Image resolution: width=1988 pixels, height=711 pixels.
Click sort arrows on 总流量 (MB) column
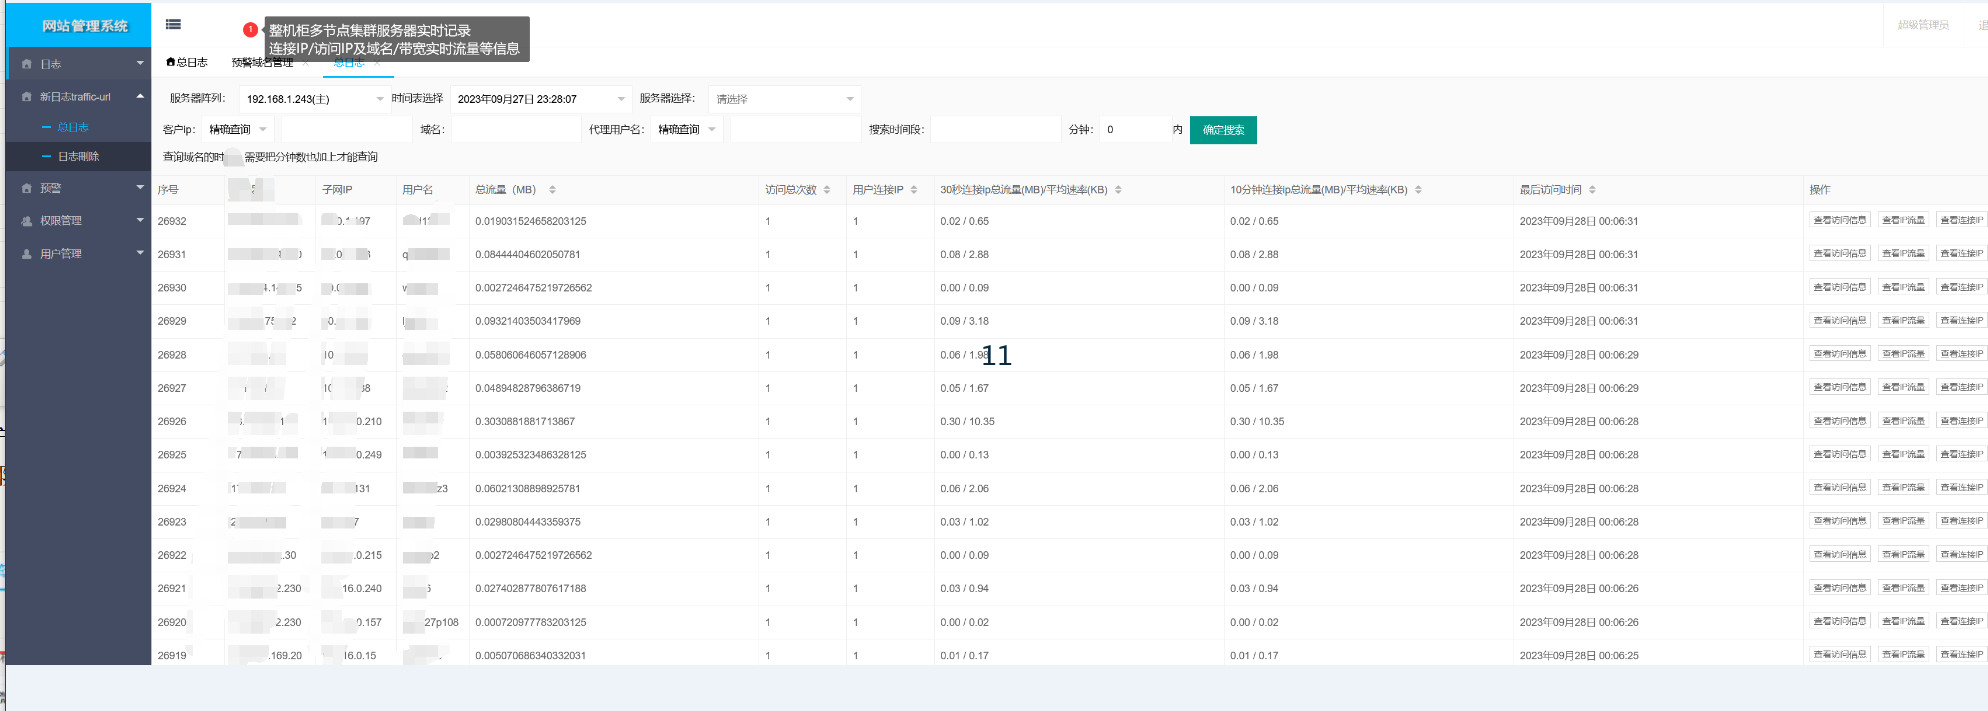coord(552,190)
